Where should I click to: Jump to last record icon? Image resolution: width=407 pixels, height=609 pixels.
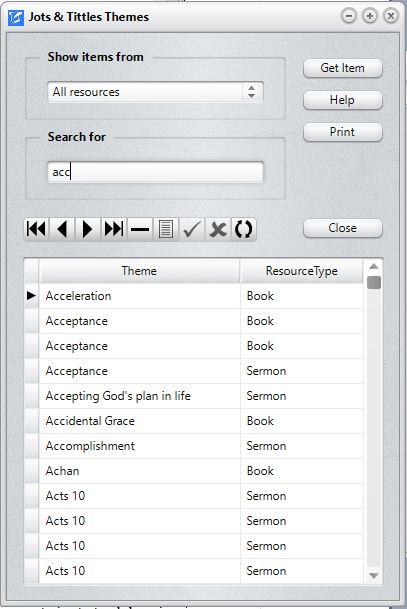[x=114, y=229]
